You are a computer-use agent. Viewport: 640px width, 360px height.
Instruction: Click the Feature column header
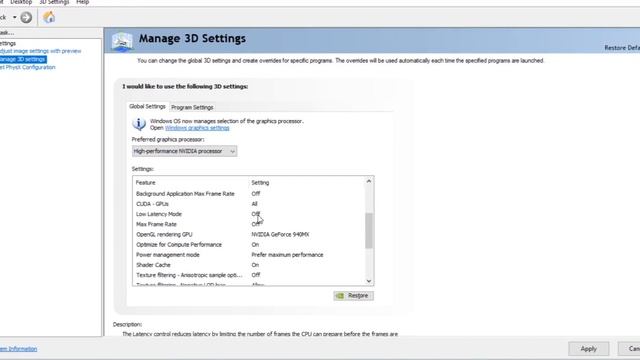coord(145,182)
